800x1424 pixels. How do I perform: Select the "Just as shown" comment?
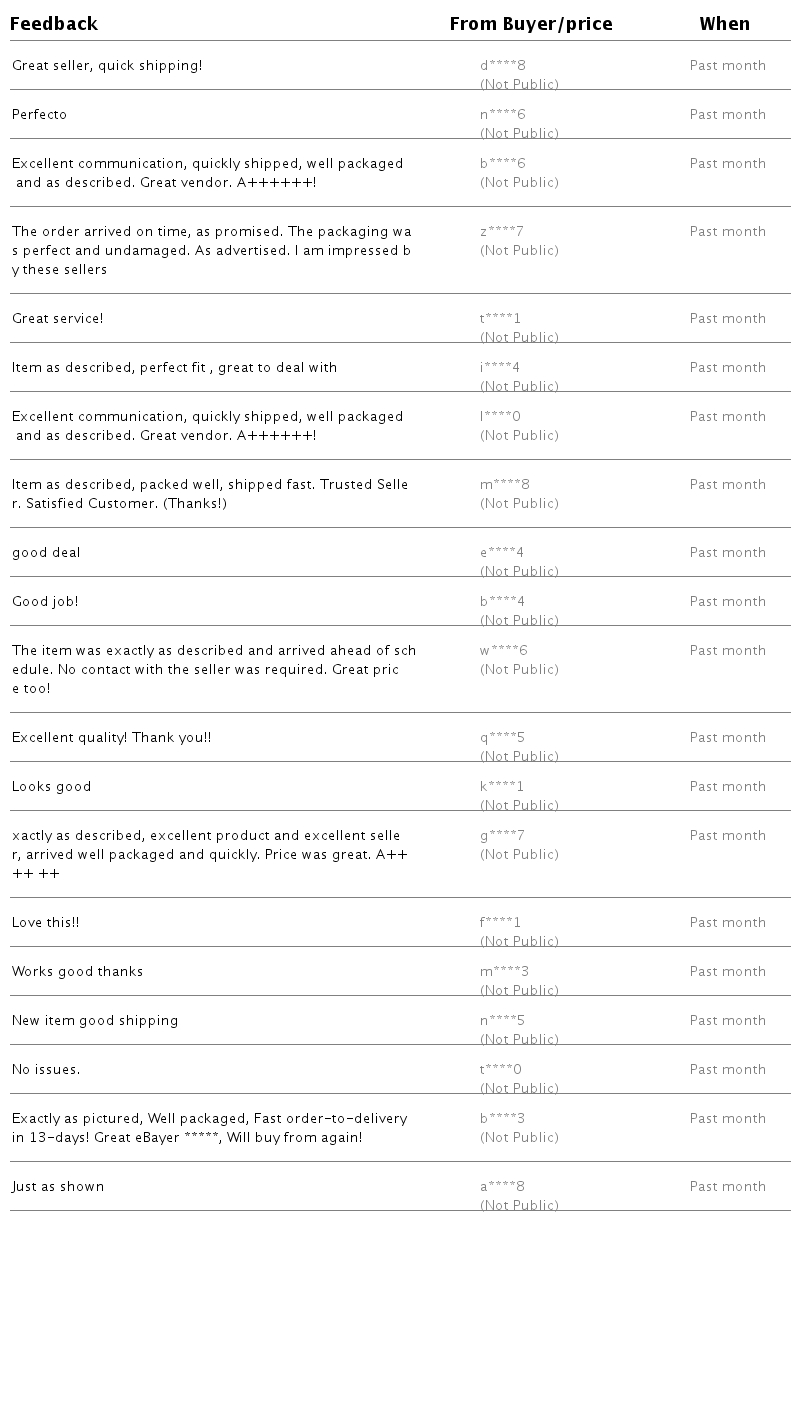pos(58,1187)
